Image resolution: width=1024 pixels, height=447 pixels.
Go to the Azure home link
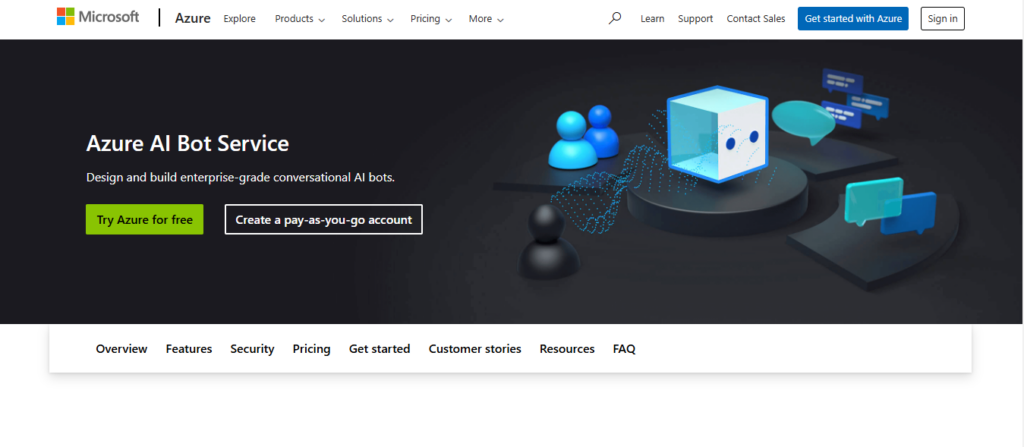coord(193,18)
